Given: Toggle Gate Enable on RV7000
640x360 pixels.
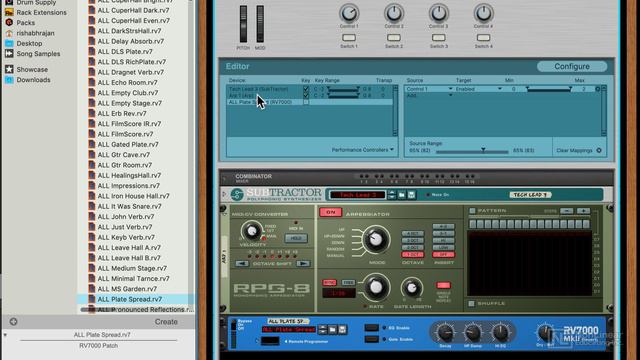Looking at the screenshot, I should (371, 339).
